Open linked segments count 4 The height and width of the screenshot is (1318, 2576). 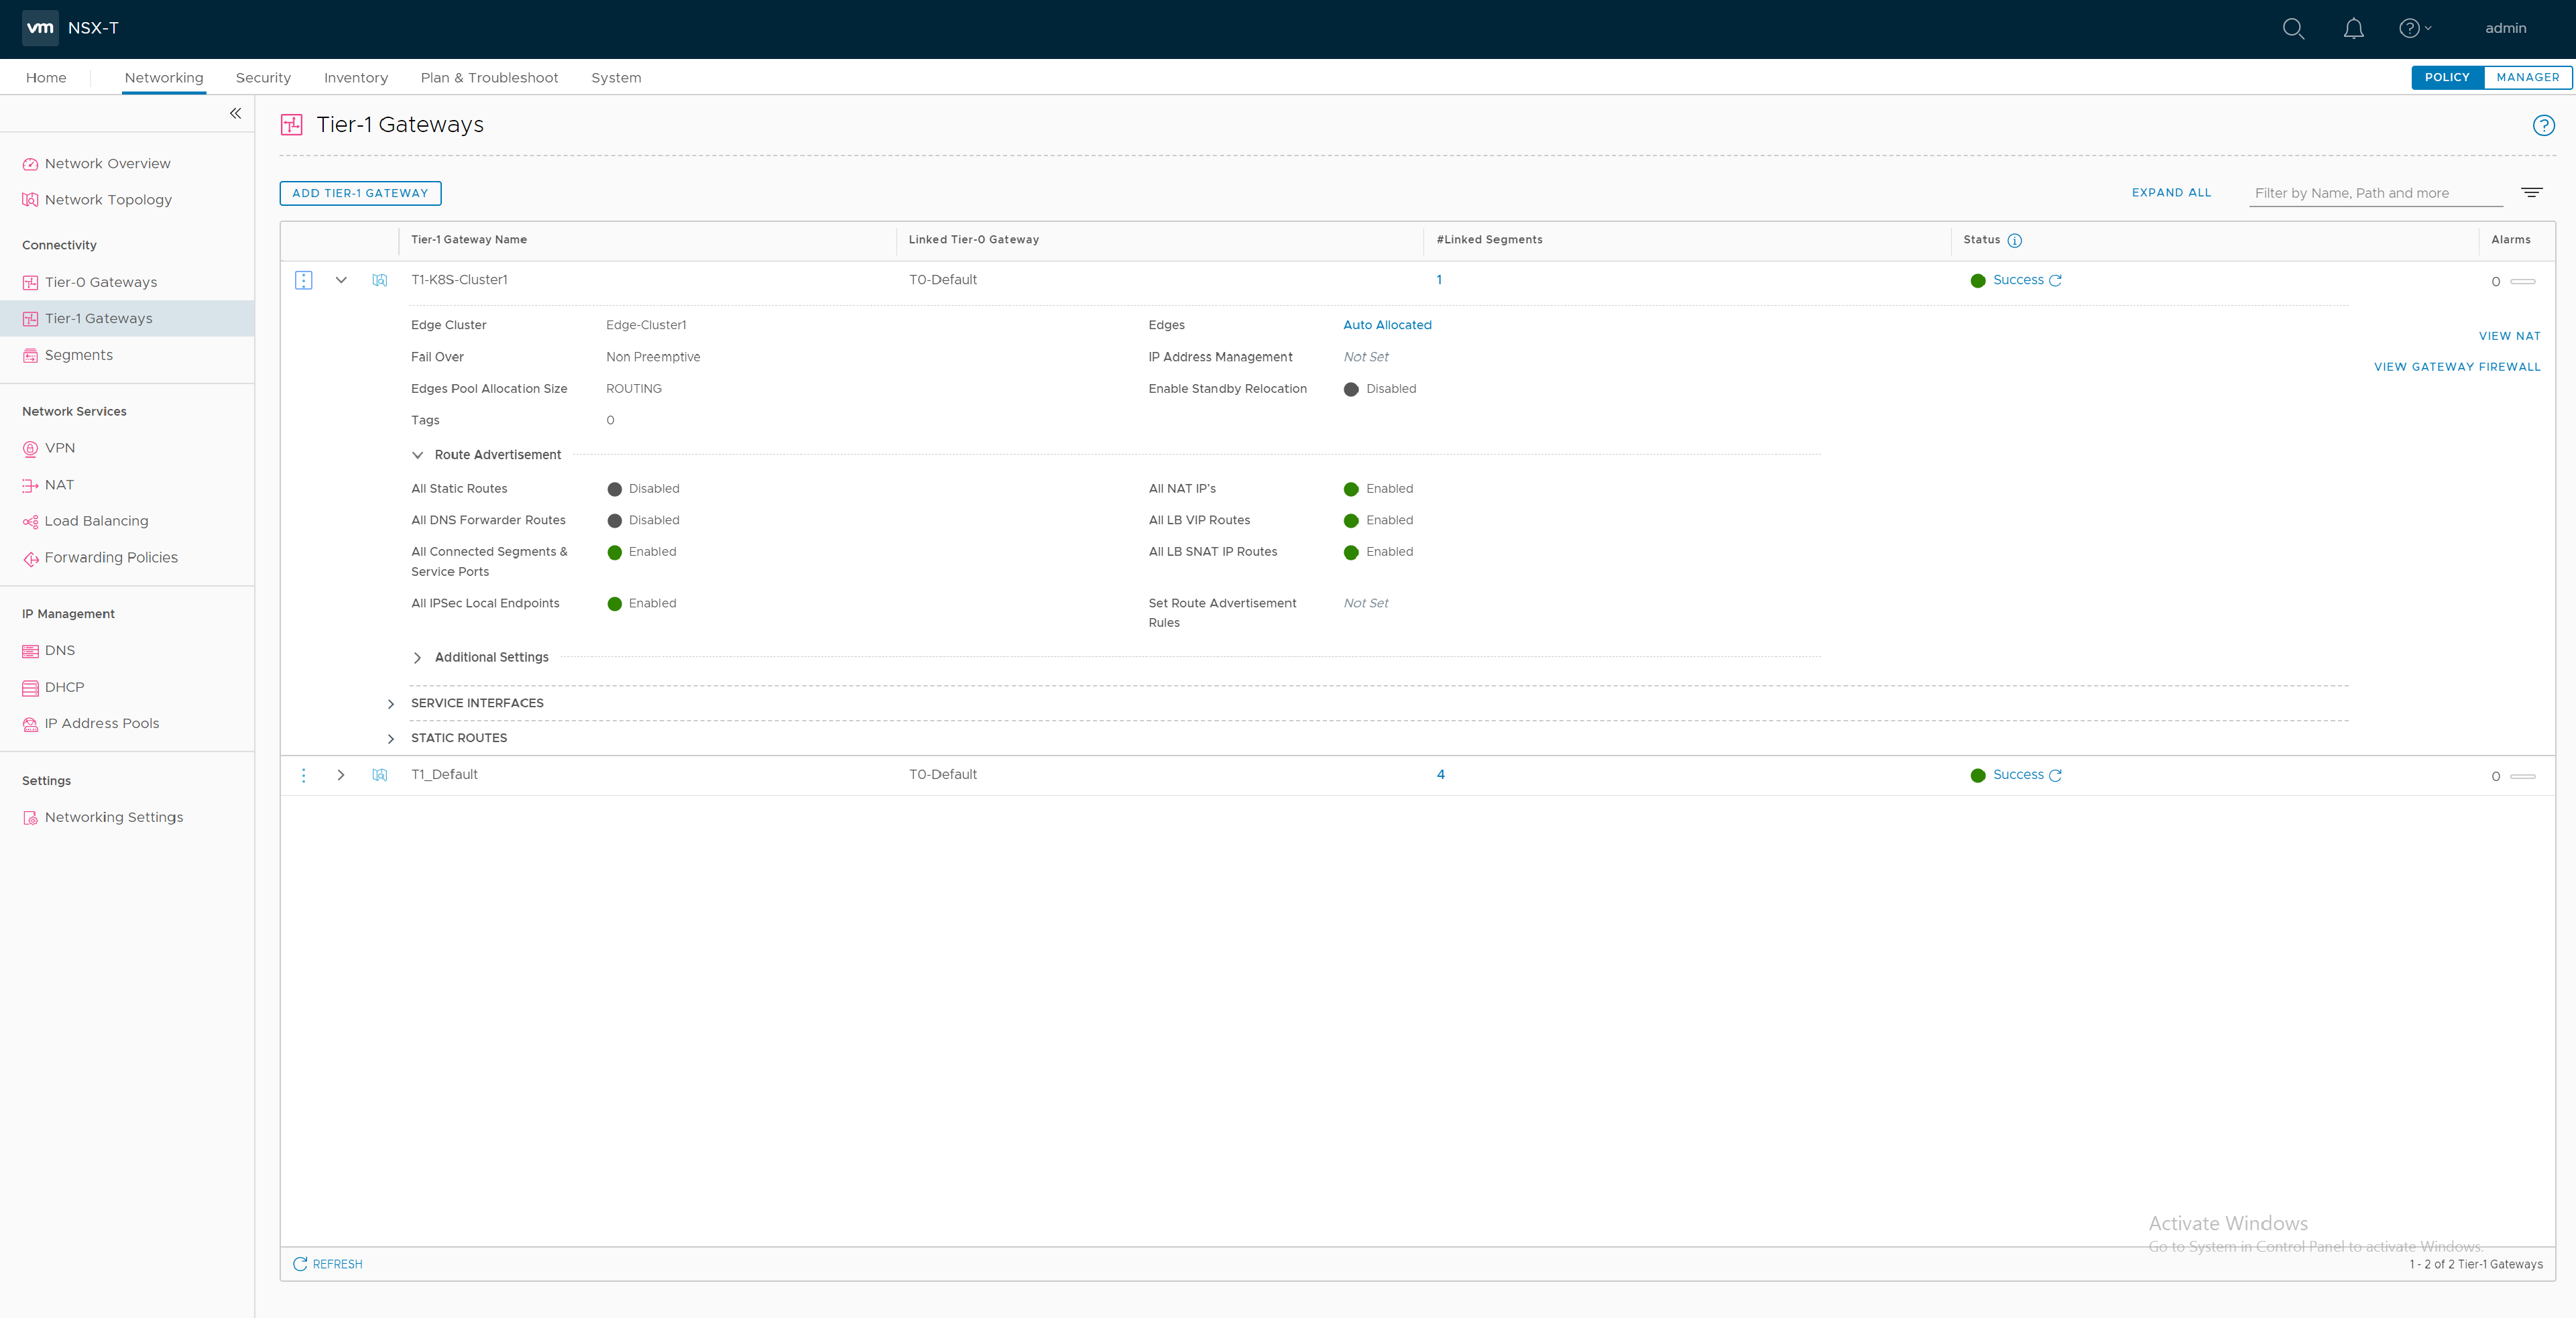pos(1440,775)
